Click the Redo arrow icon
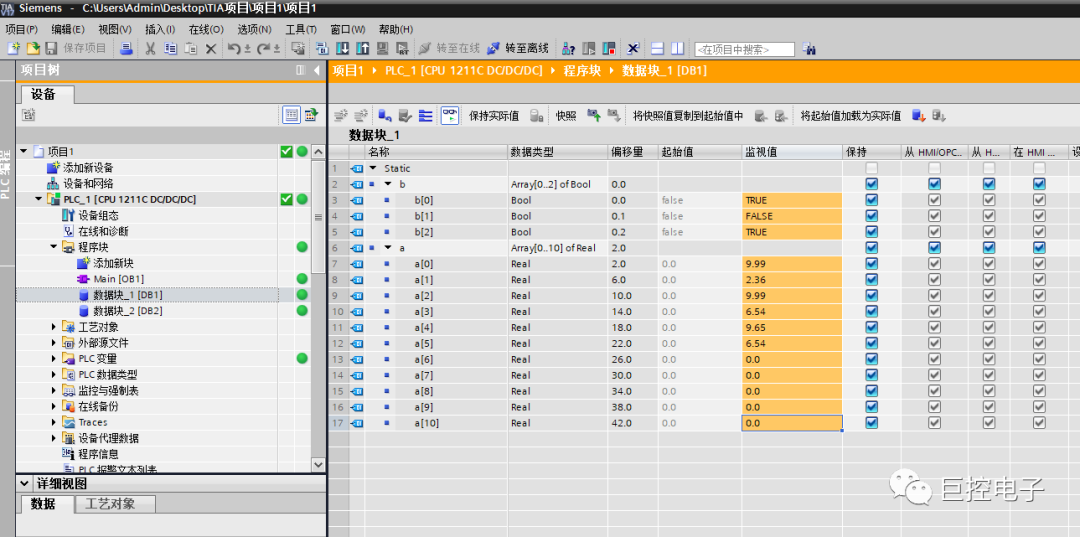Image resolution: width=1080 pixels, height=537 pixels. pos(262,49)
